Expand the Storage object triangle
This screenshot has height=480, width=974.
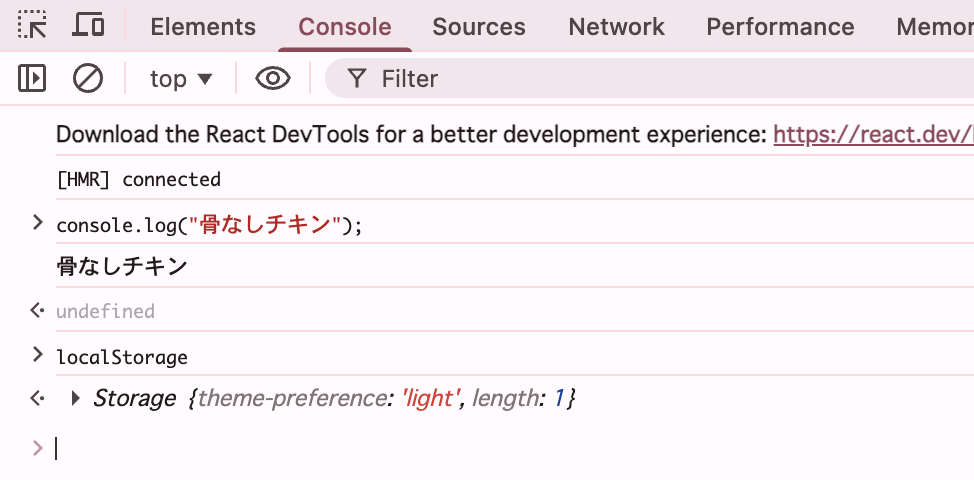pos(76,399)
